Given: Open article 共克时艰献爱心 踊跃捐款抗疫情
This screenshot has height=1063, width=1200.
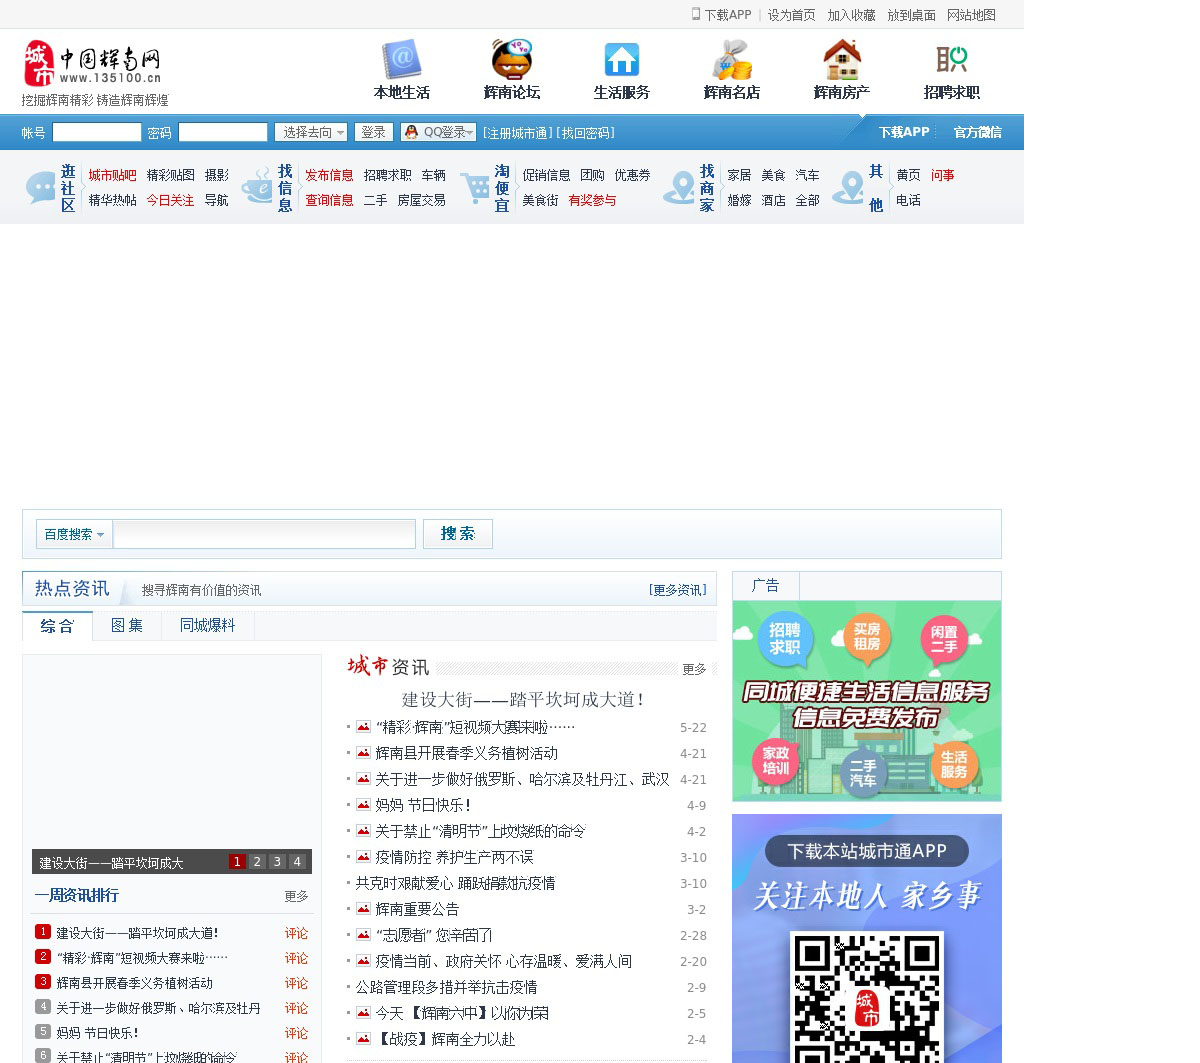Looking at the screenshot, I should click(455, 883).
